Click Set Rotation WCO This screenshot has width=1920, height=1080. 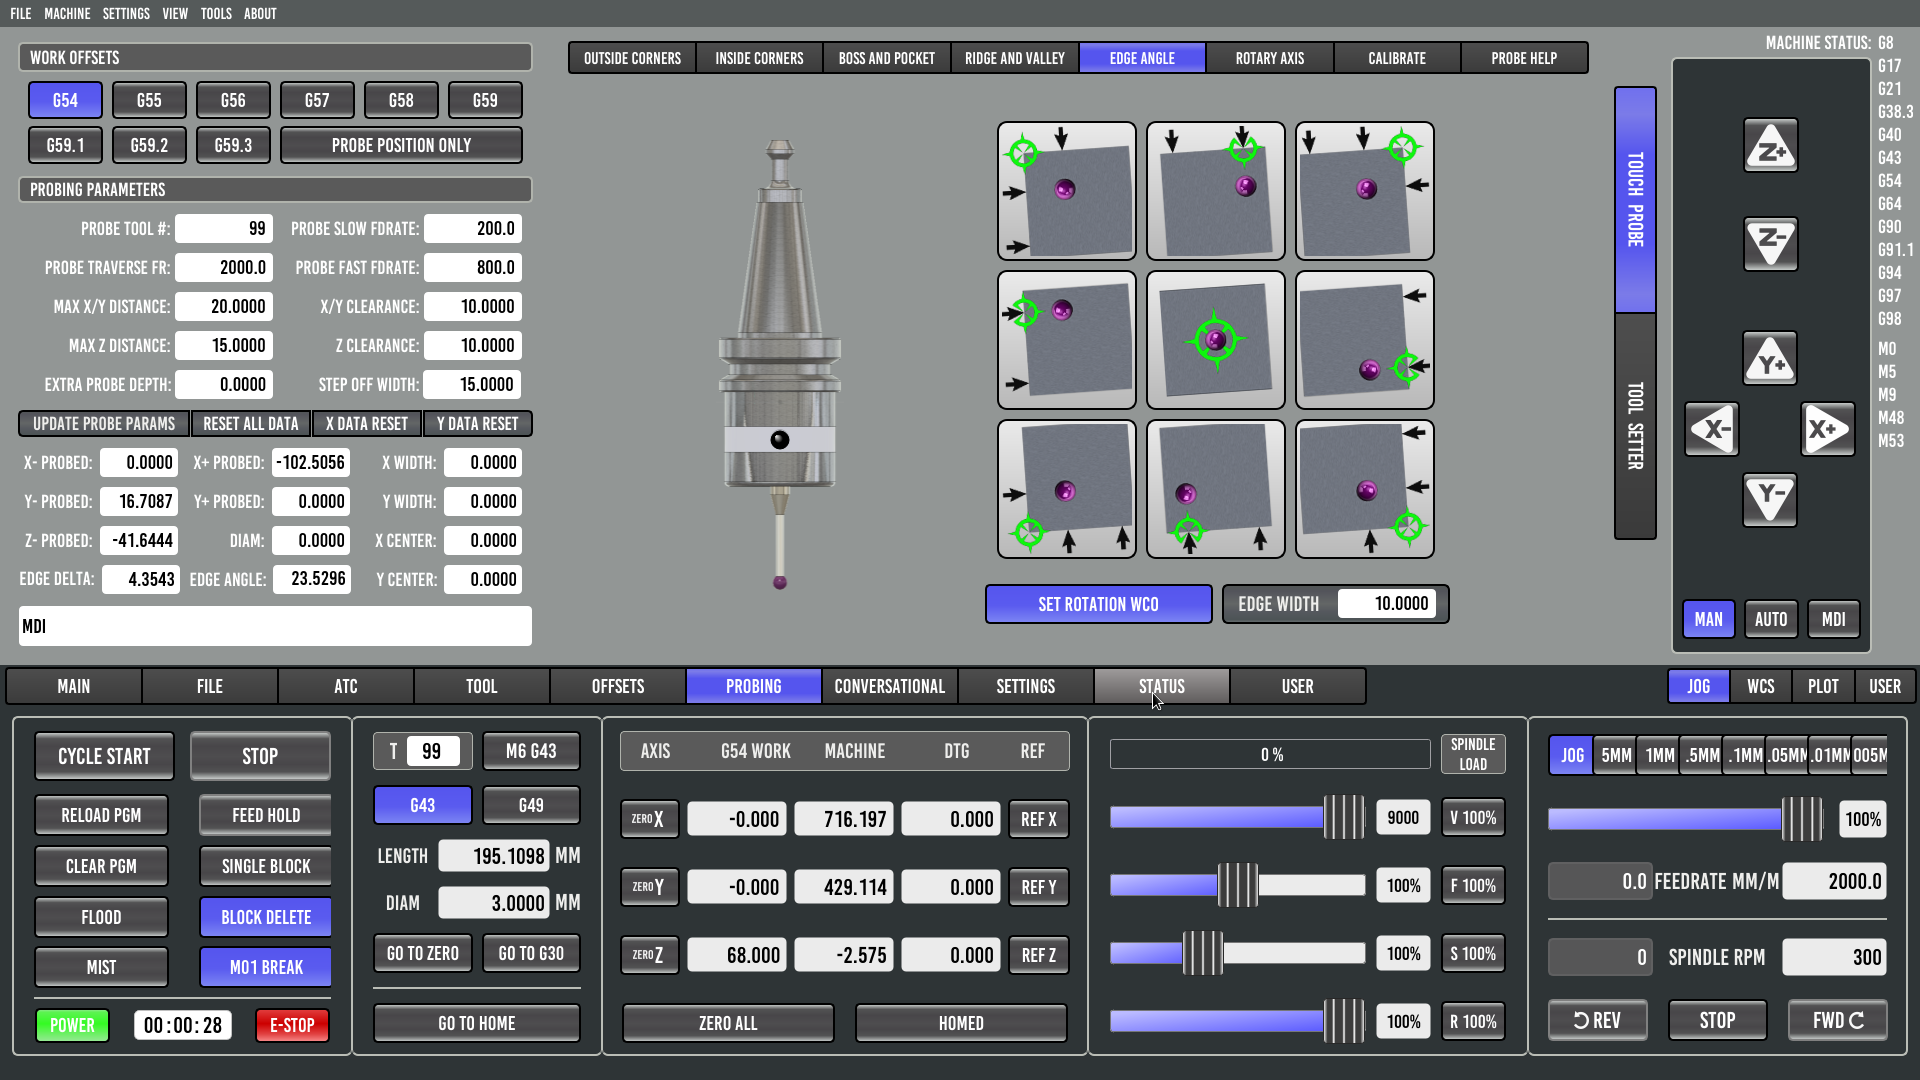(1098, 604)
